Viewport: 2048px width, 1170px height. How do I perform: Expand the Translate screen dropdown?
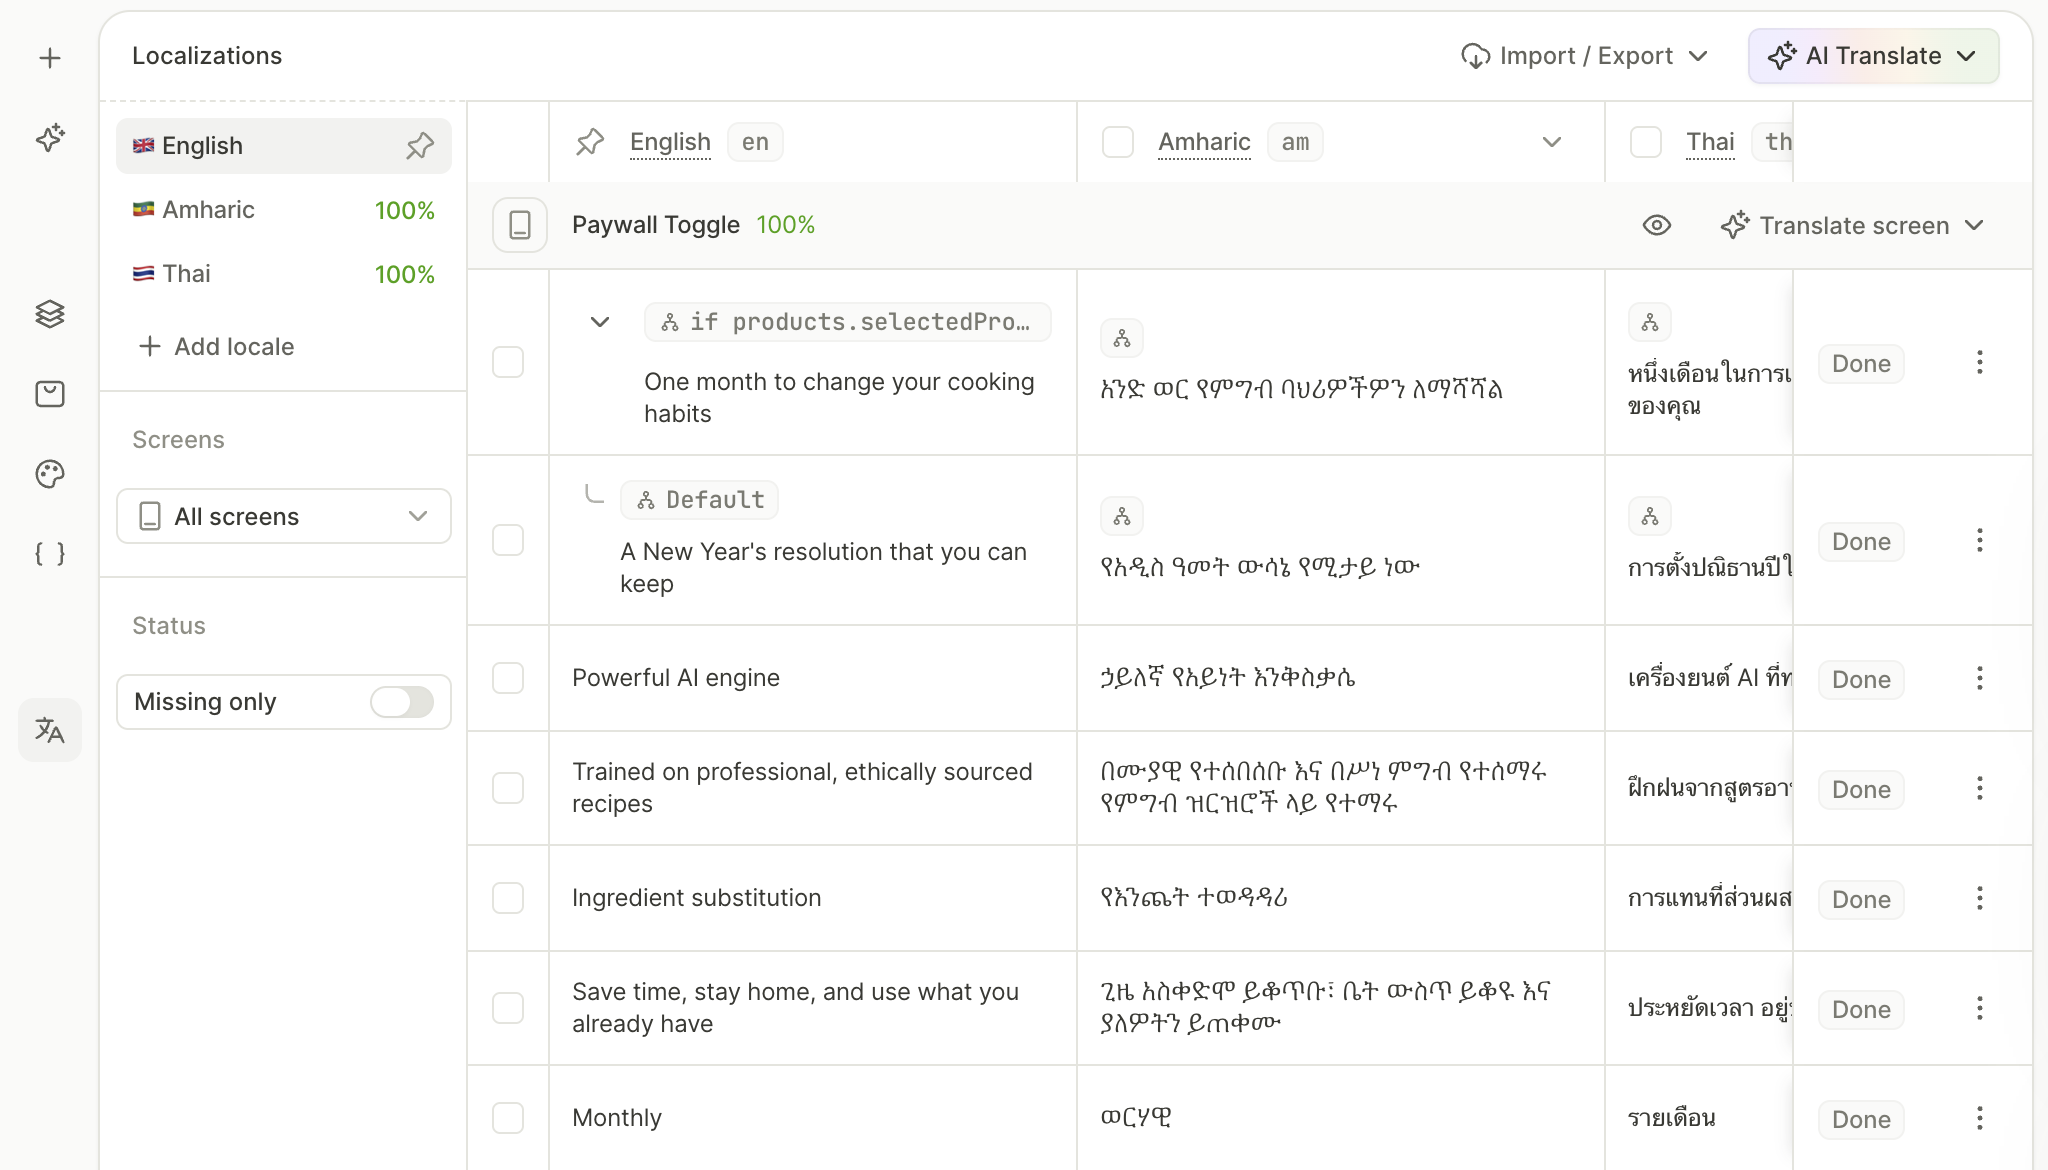click(x=1852, y=225)
